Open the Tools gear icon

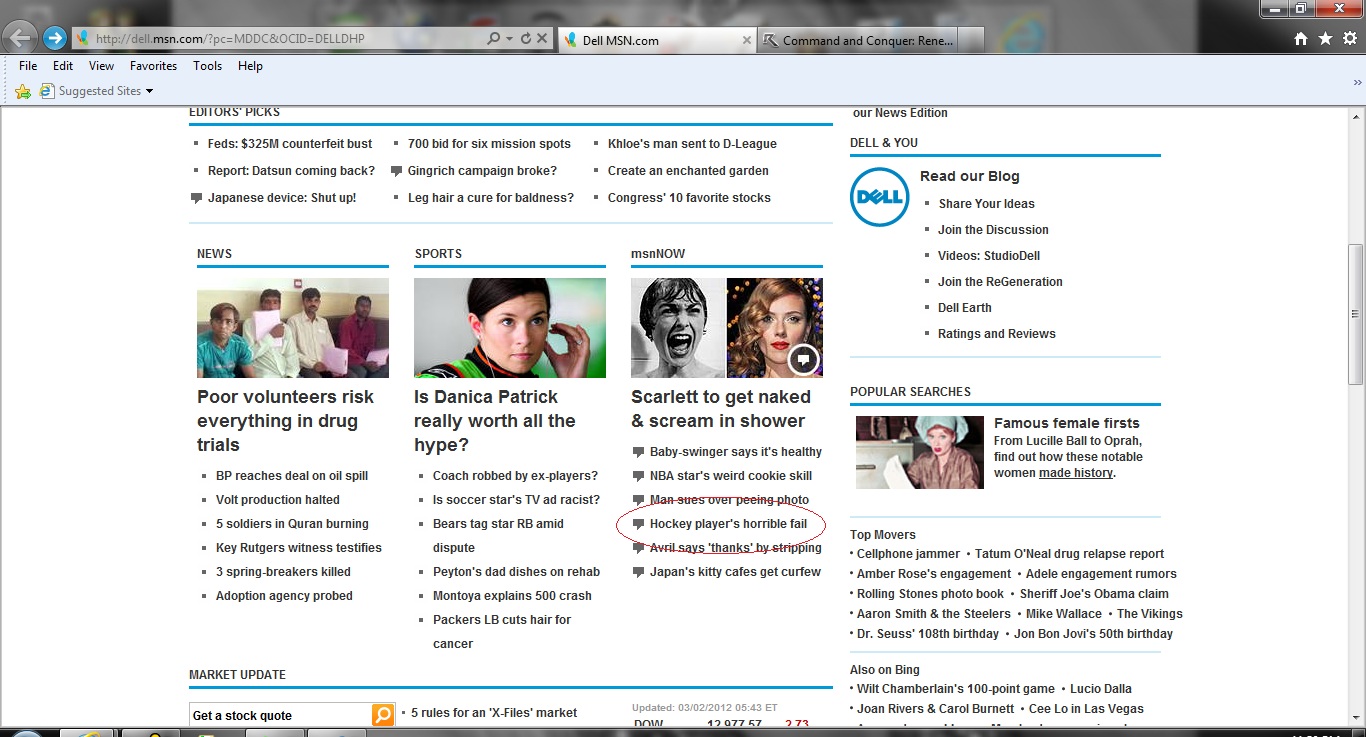1348,39
